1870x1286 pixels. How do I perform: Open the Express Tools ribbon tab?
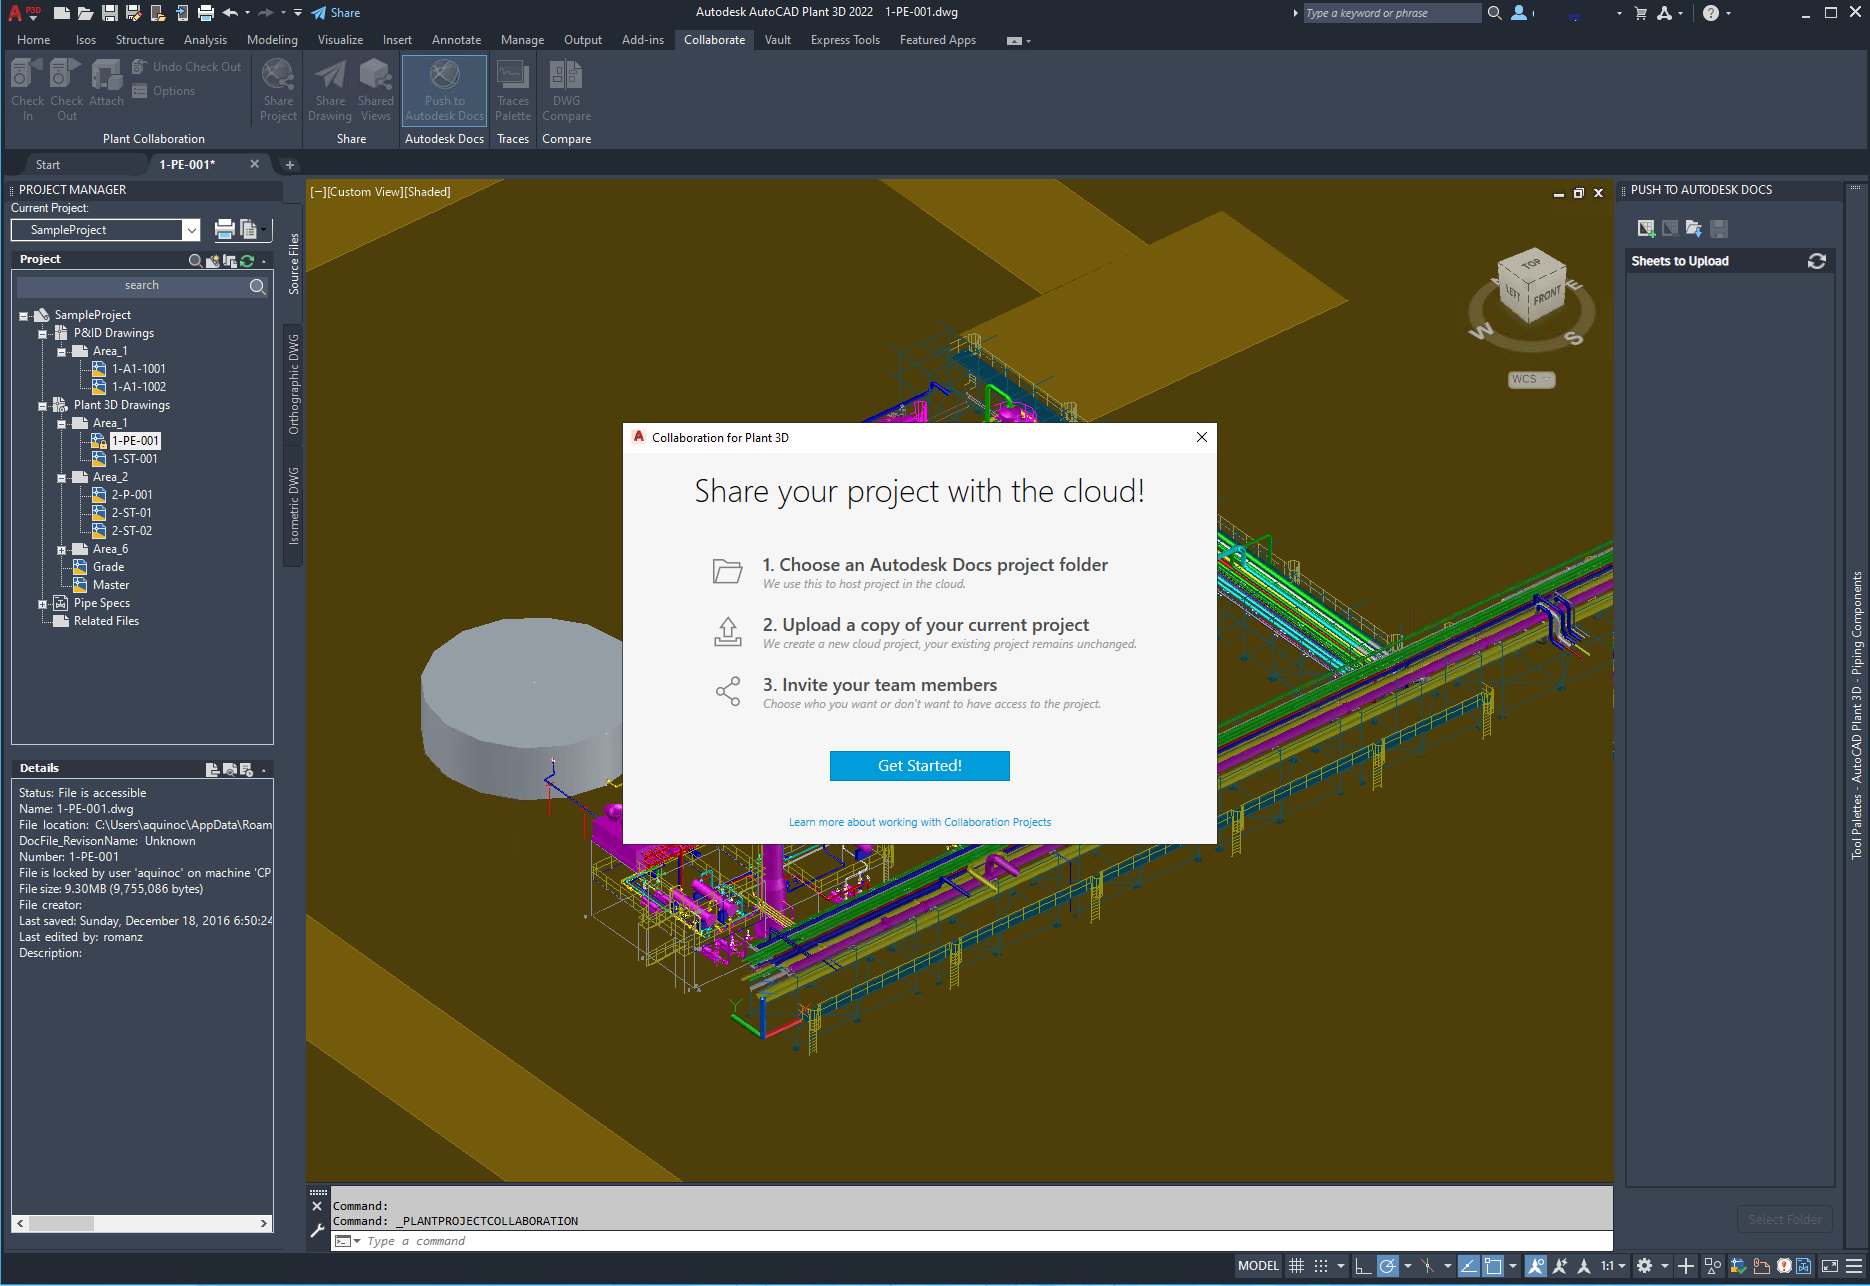tap(845, 40)
